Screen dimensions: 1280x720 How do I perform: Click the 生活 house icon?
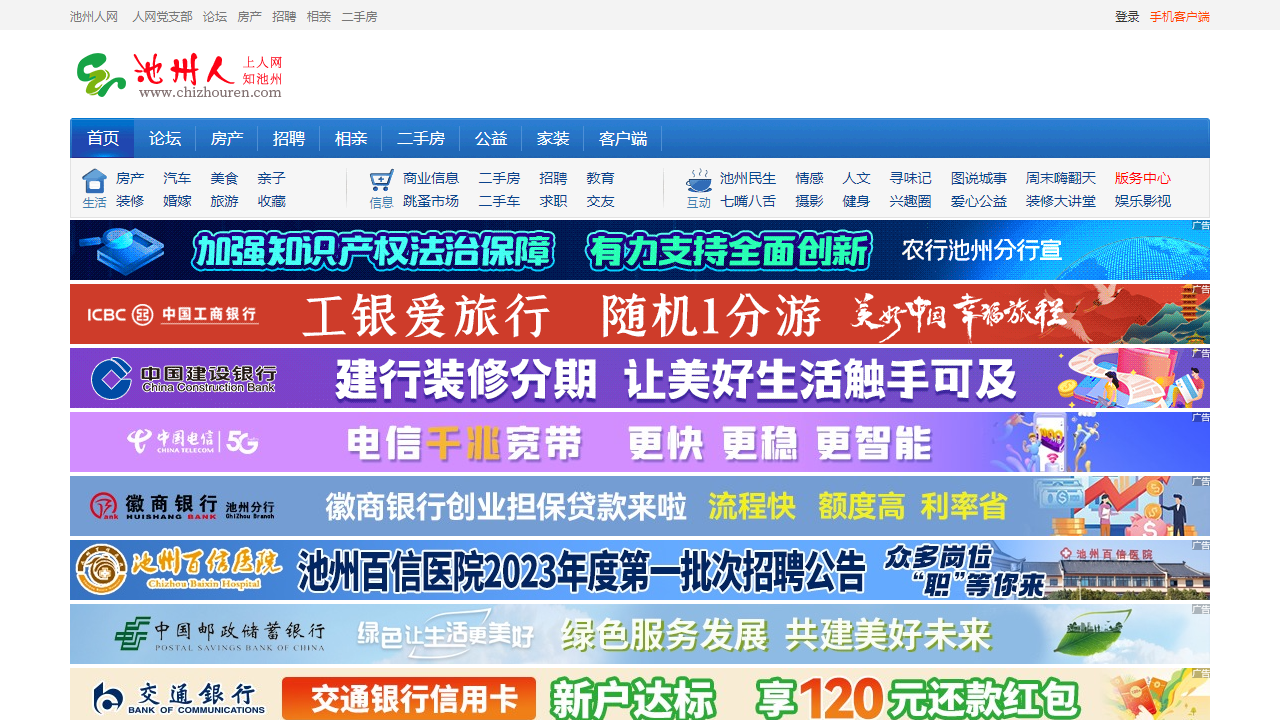[x=94, y=180]
